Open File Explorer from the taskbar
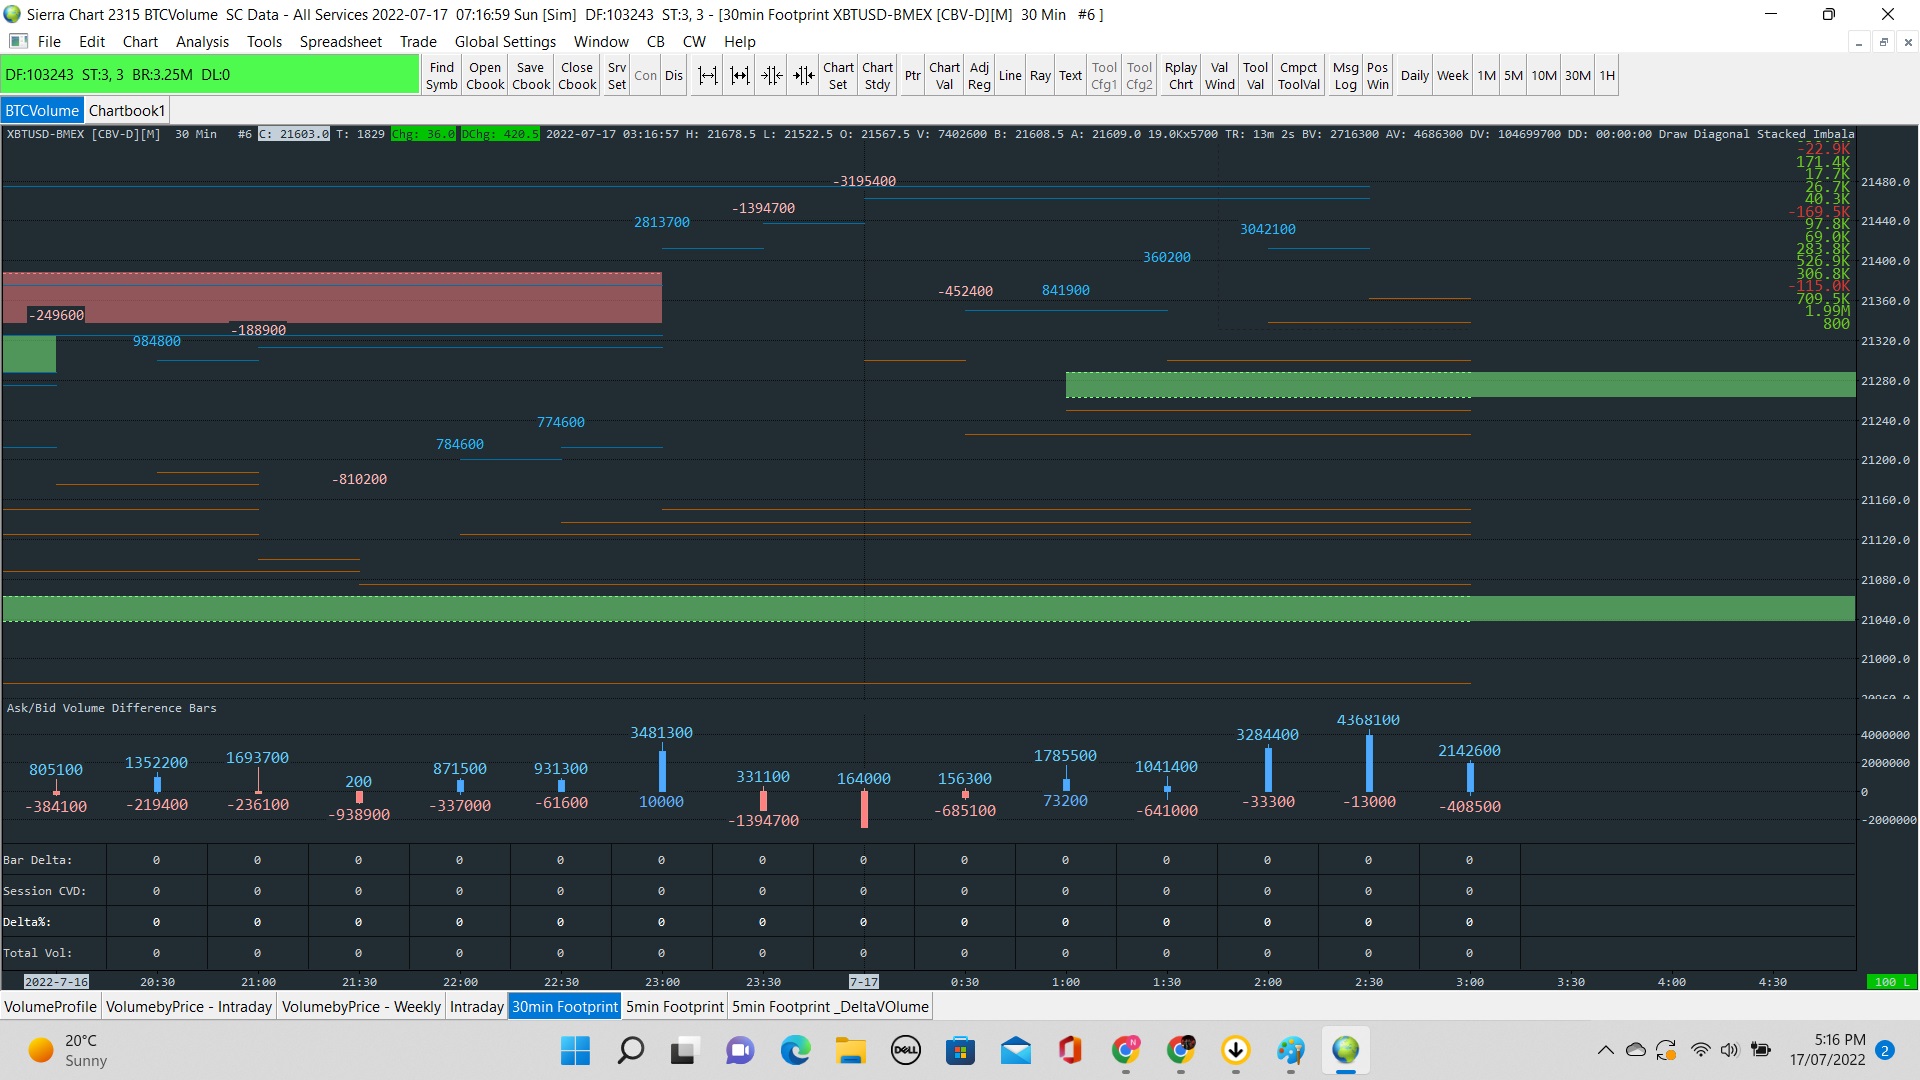The image size is (1920, 1080). [x=850, y=1050]
